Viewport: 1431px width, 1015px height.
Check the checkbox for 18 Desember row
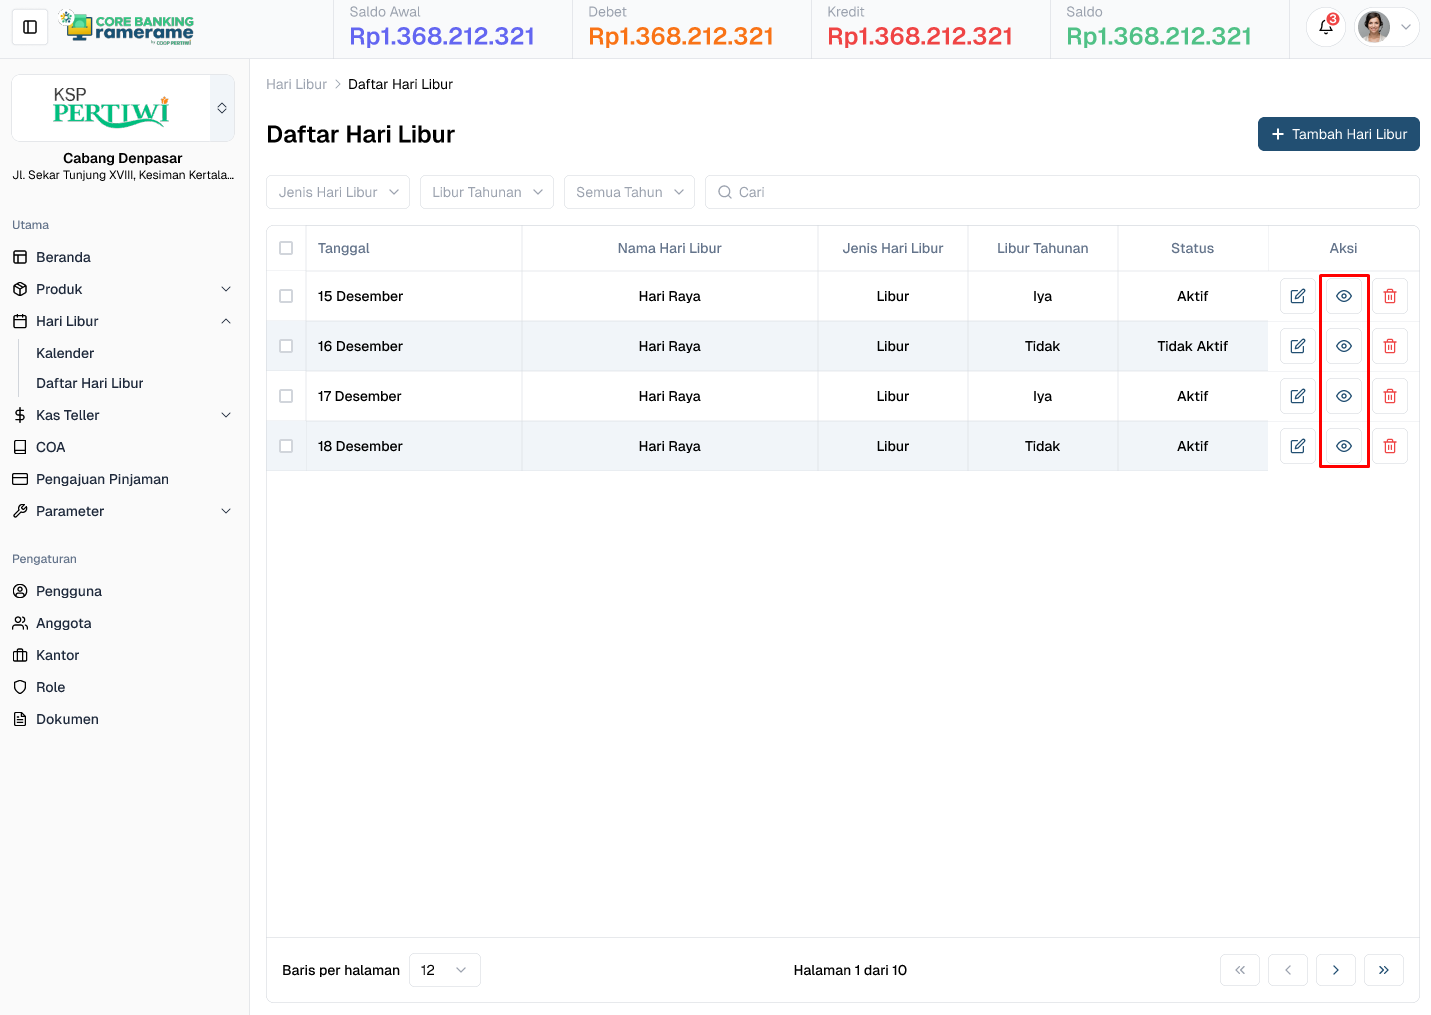(285, 445)
